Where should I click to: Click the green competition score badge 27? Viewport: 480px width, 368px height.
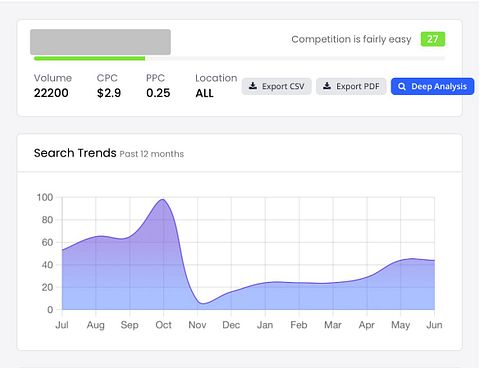433,39
